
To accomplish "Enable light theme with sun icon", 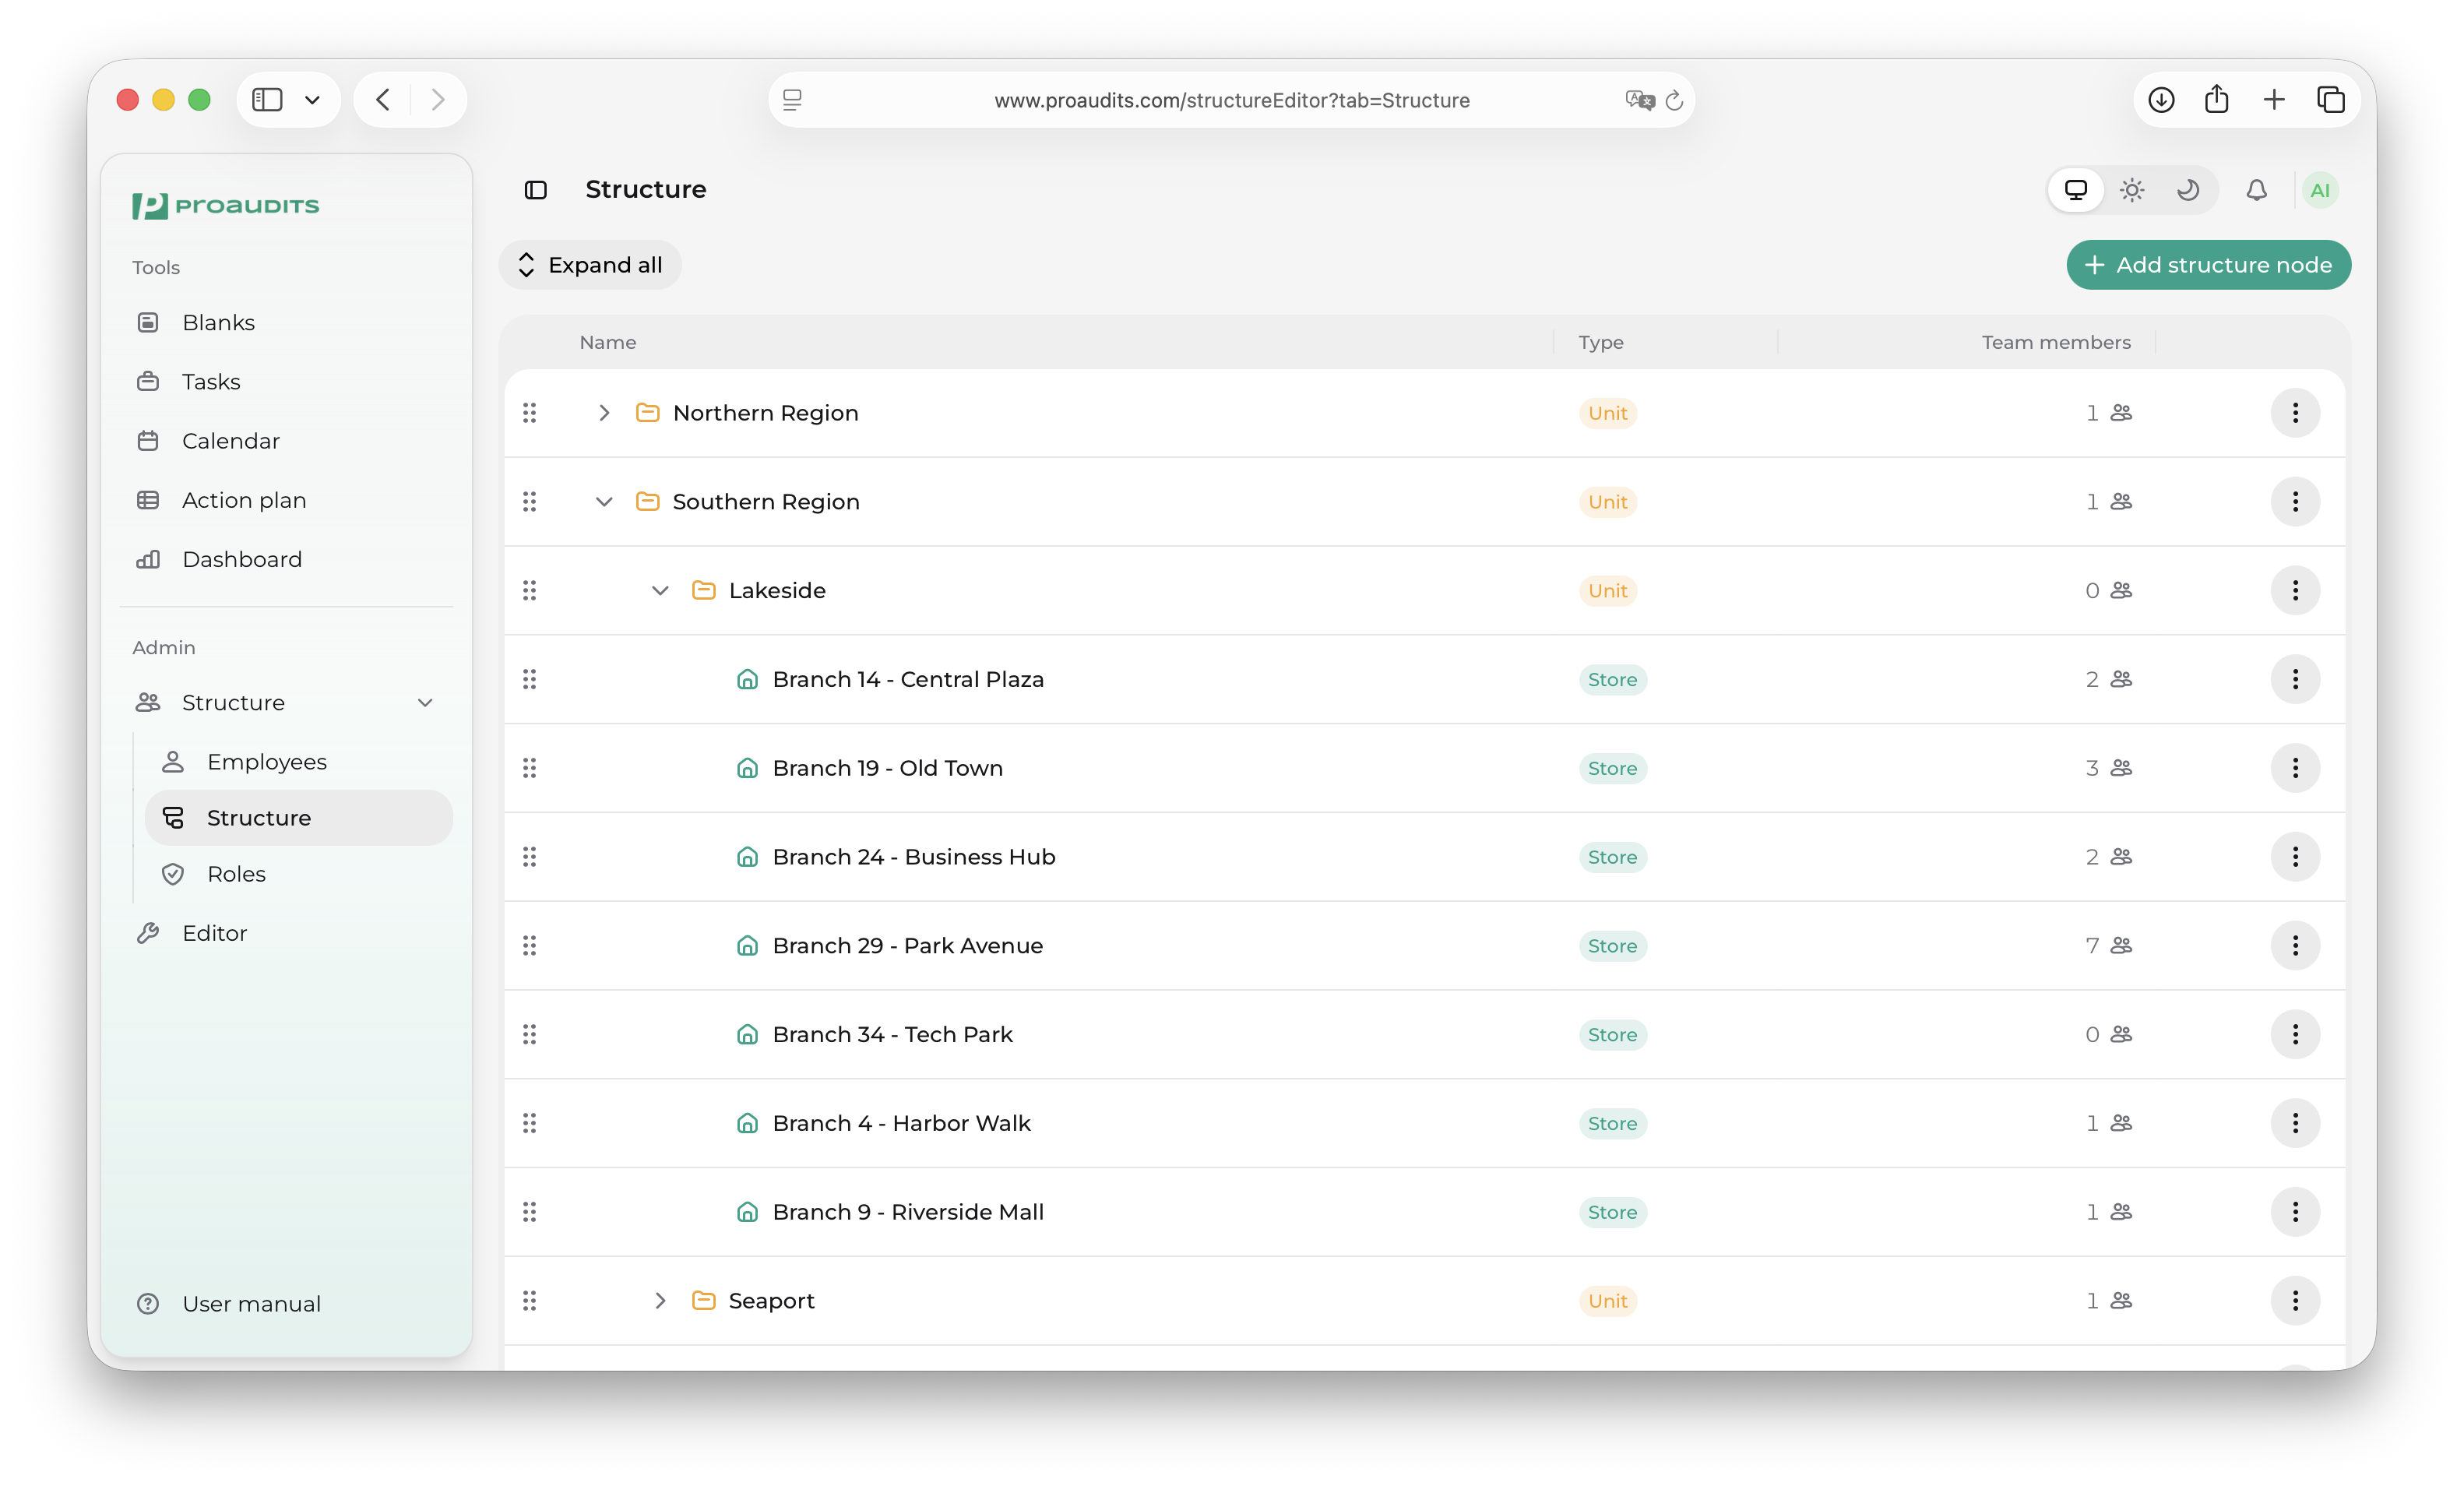I will click(x=2132, y=190).
